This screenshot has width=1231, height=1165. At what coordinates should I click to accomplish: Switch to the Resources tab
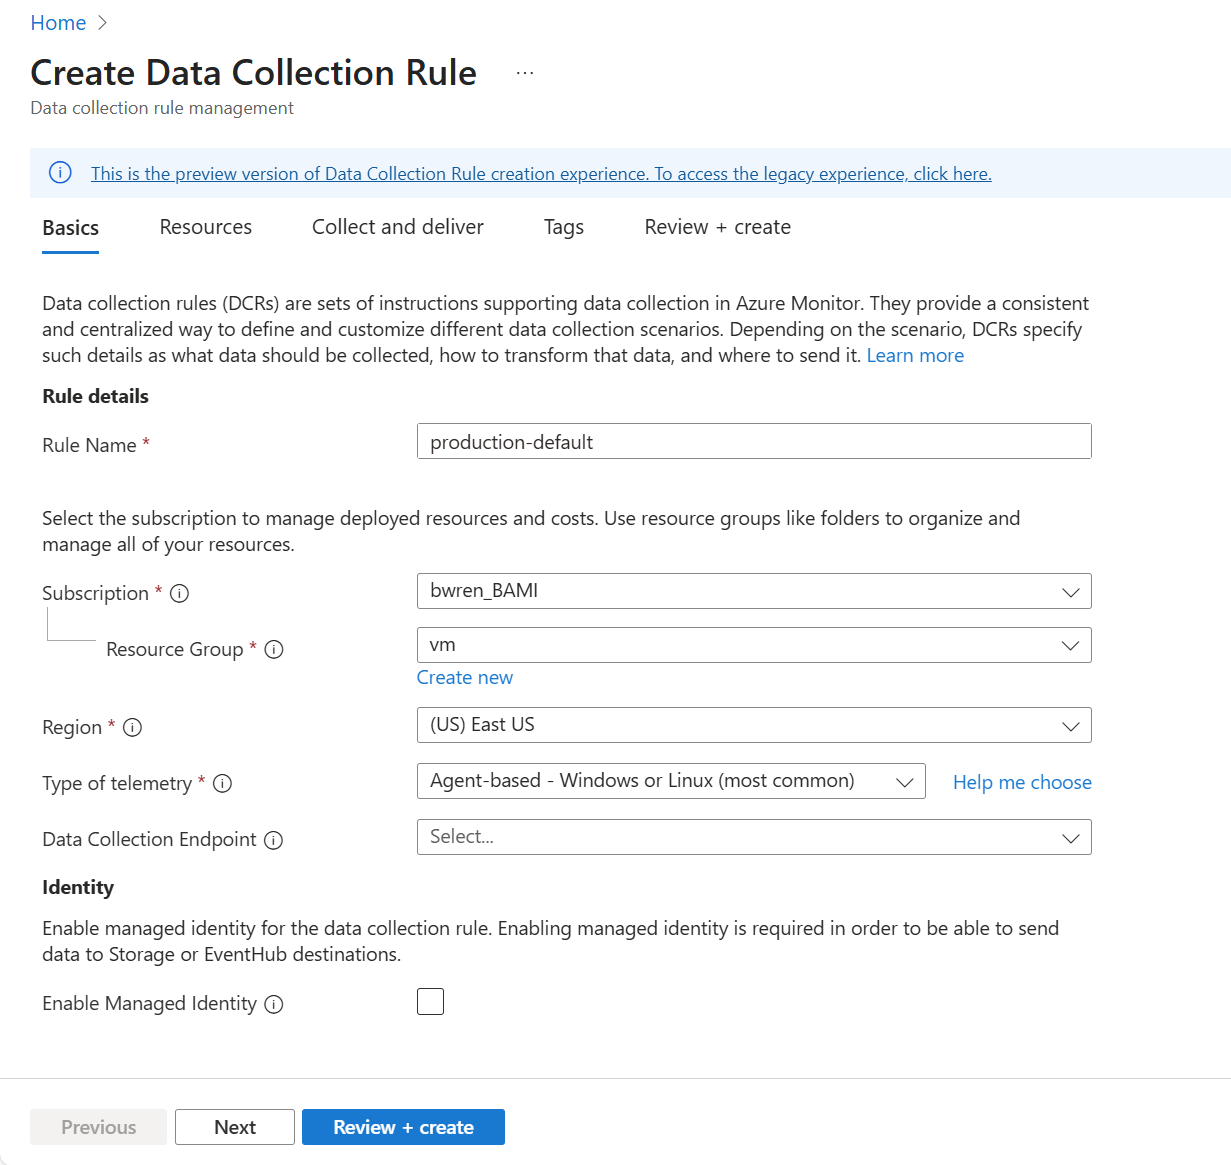[206, 227]
